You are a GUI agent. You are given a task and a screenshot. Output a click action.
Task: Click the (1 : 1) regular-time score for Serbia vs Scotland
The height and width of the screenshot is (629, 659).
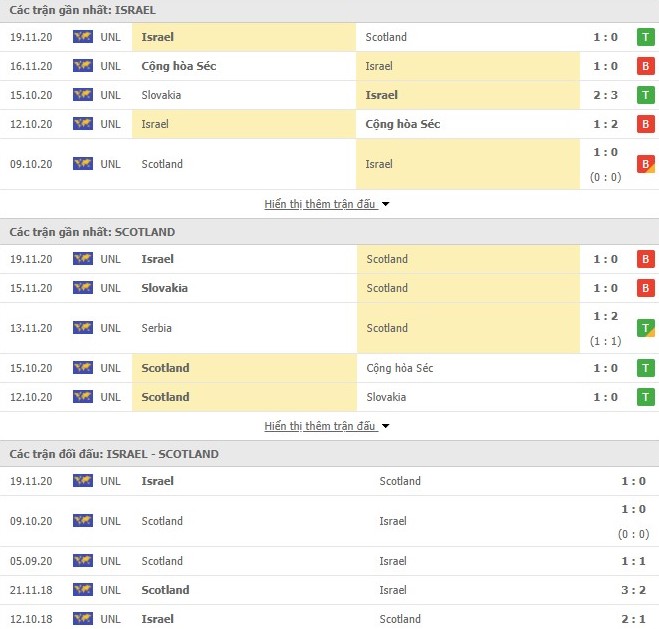606,341
